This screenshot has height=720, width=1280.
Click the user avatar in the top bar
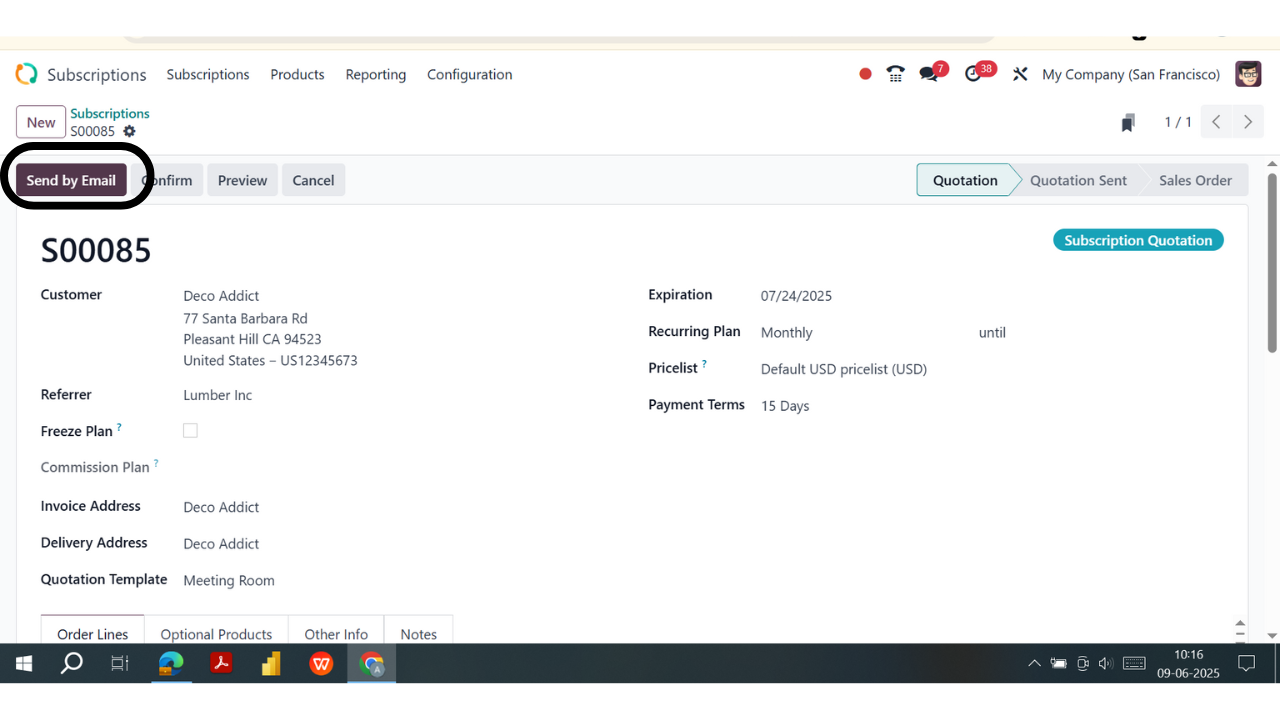tap(1248, 73)
